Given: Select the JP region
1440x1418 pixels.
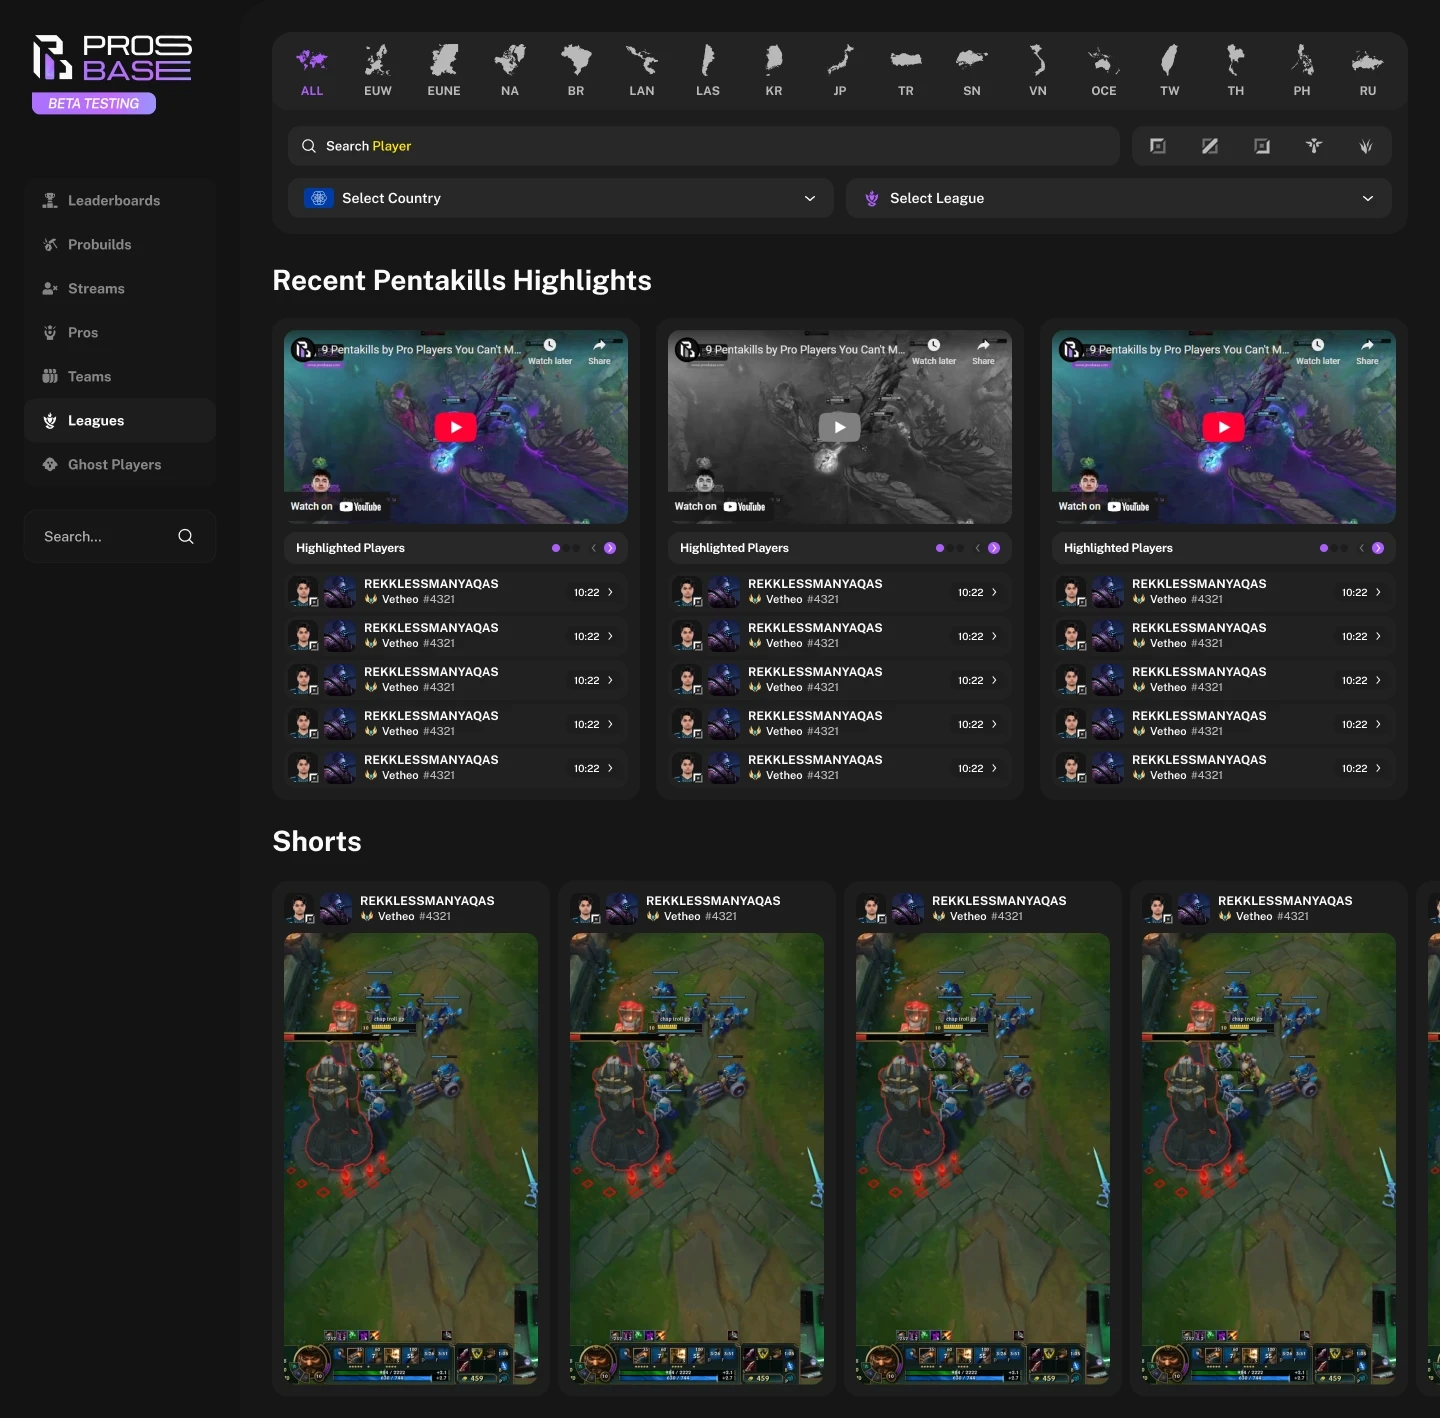Looking at the screenshot, I should (x=840, y=71).
